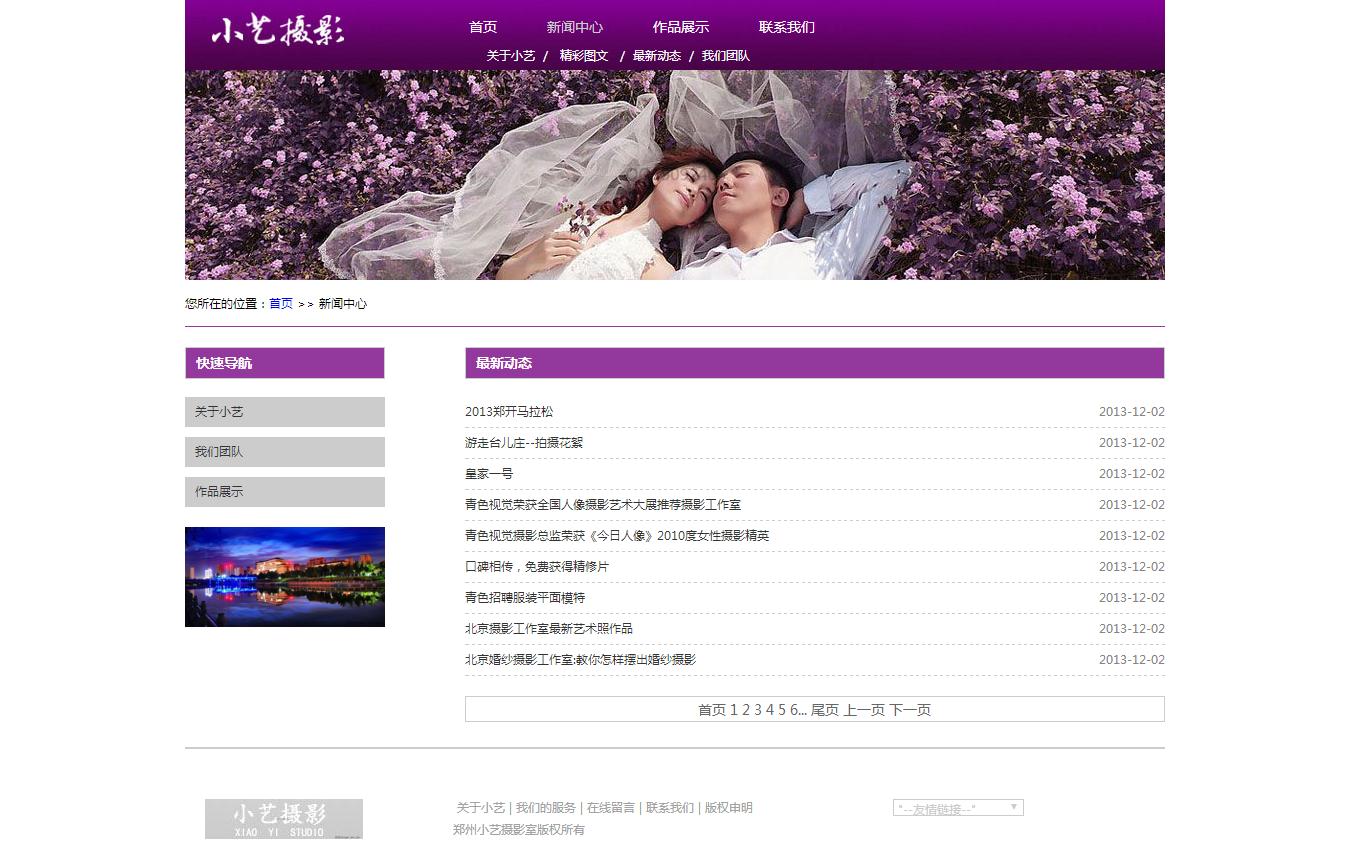
Task: Click the 小艺摄影 header logo
Action: [277, 31]
